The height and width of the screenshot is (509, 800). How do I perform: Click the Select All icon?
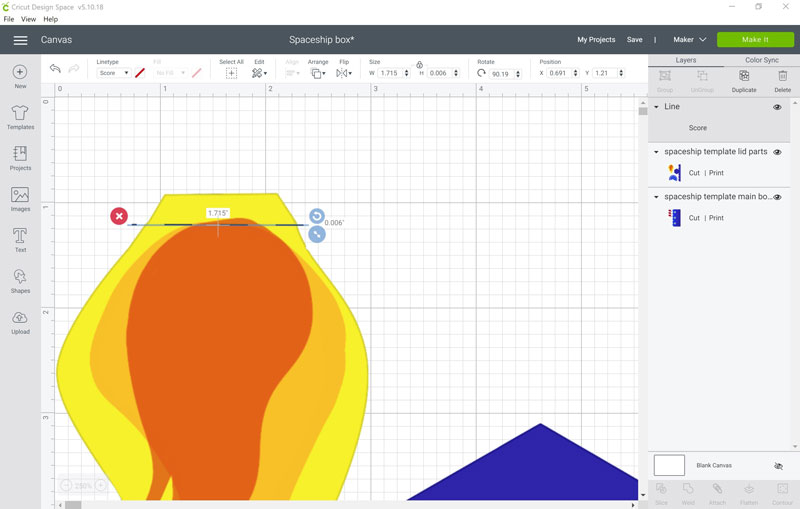[x=231, y=73]
